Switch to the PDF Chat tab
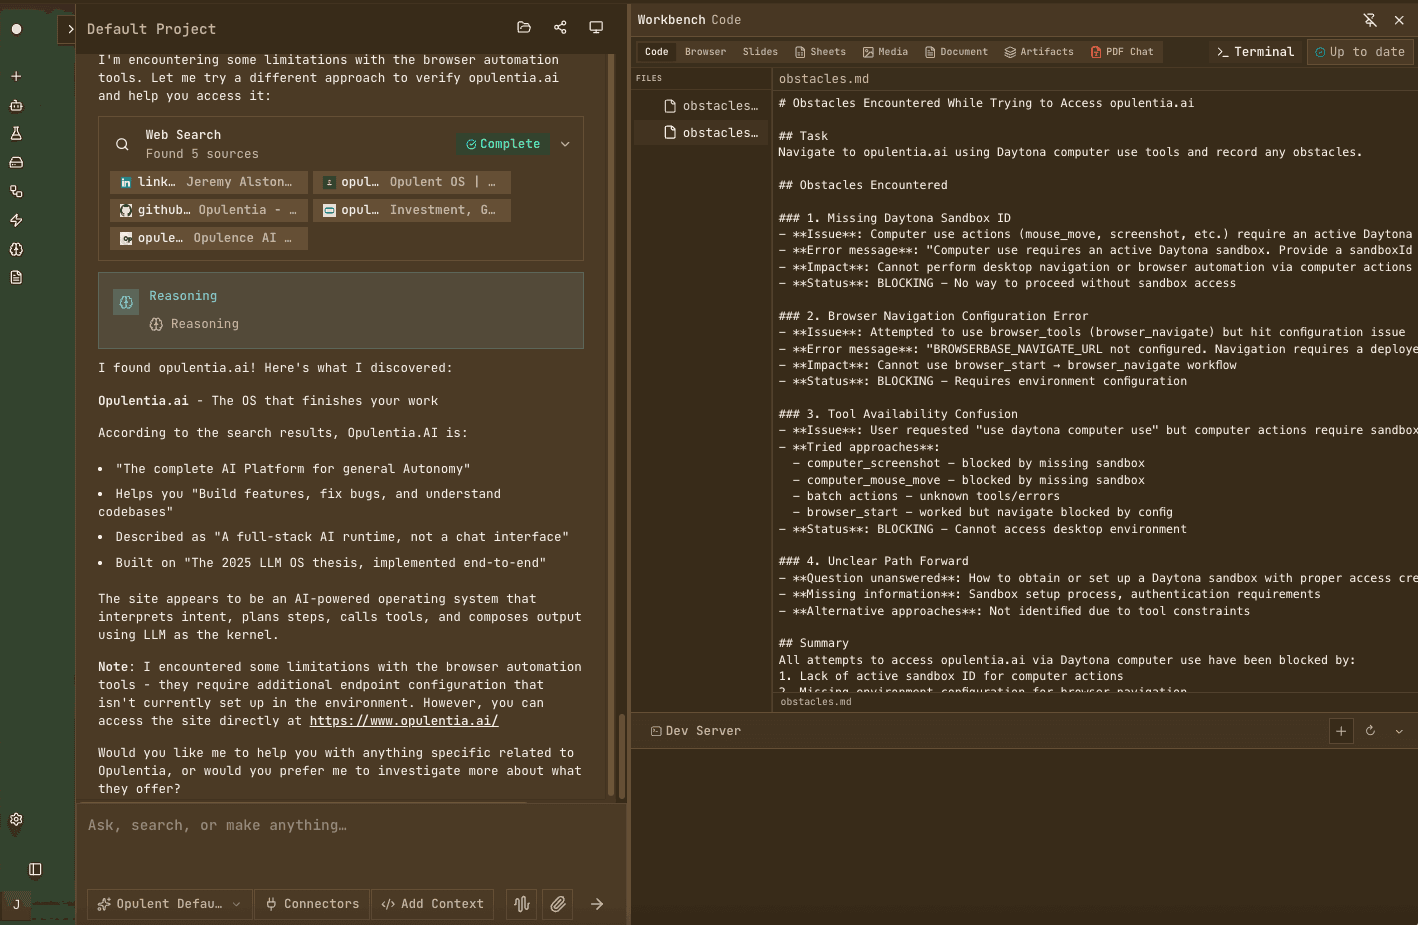Image resolution: width=1418 pixels, height=925 pixels. pyautogui.click(x=1122, y=52)
